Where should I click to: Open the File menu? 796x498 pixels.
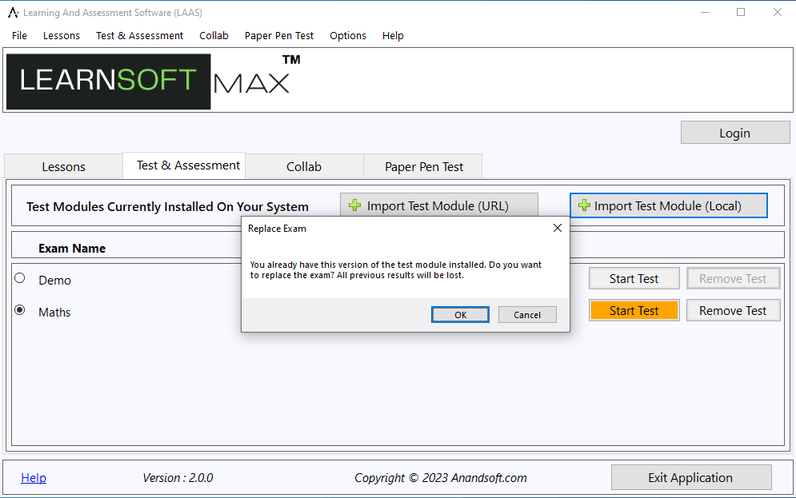pos(19,35)
